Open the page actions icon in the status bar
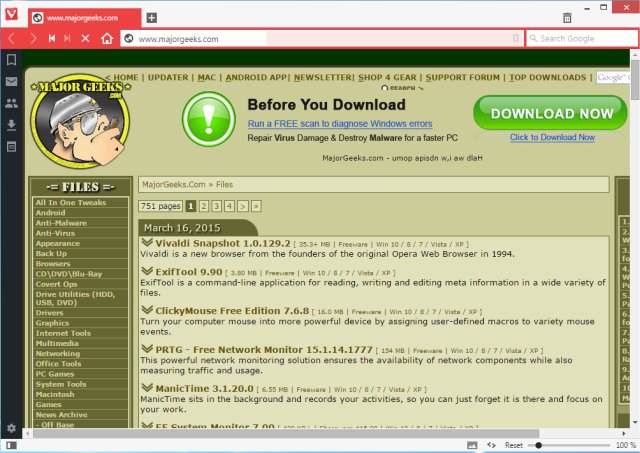This screenshot has height=453, width=640. click(x=491, y=444)
